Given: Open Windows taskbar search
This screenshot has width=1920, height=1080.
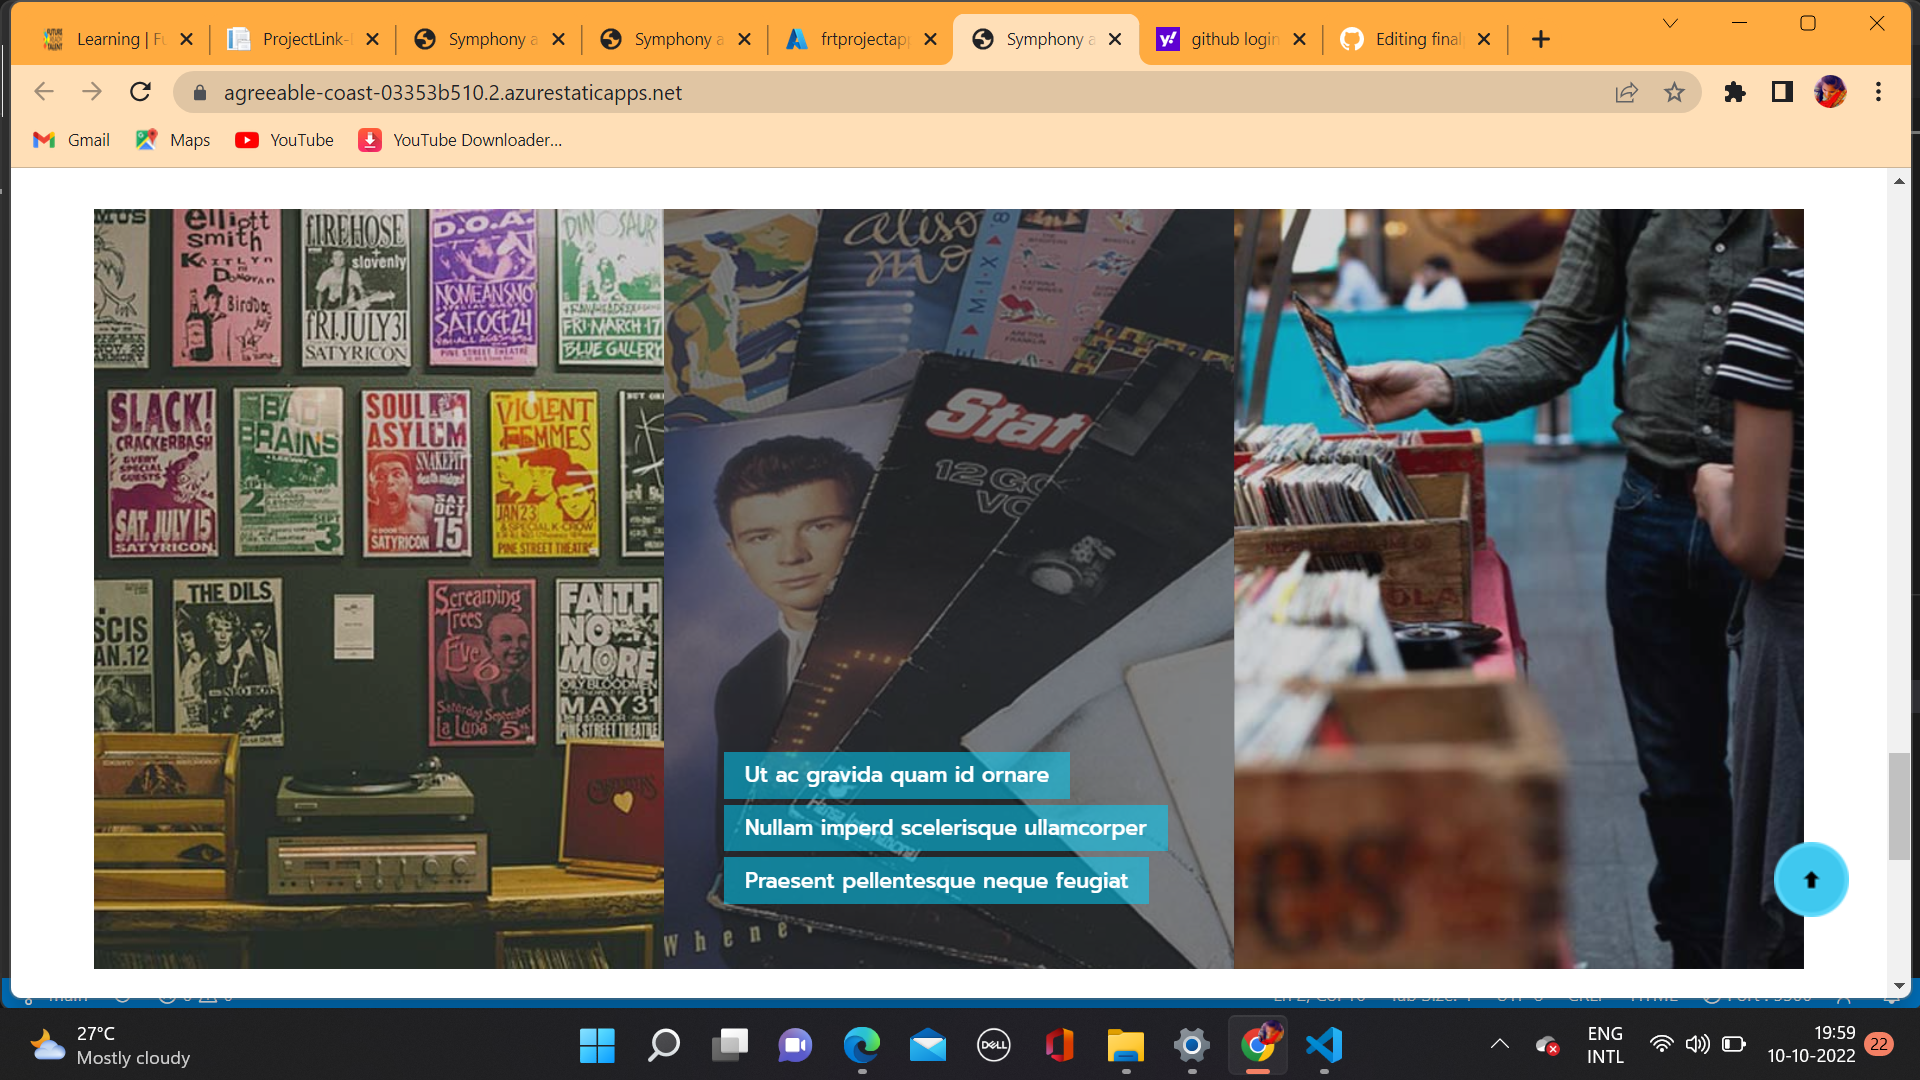Looking at the screenshot, I should point(663,1045).
